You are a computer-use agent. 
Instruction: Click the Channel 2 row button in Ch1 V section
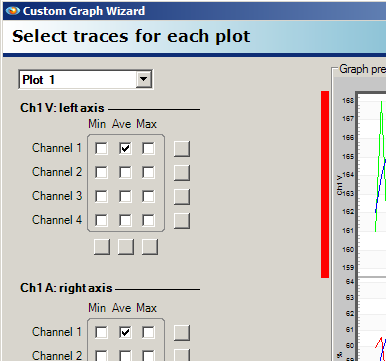182,173
